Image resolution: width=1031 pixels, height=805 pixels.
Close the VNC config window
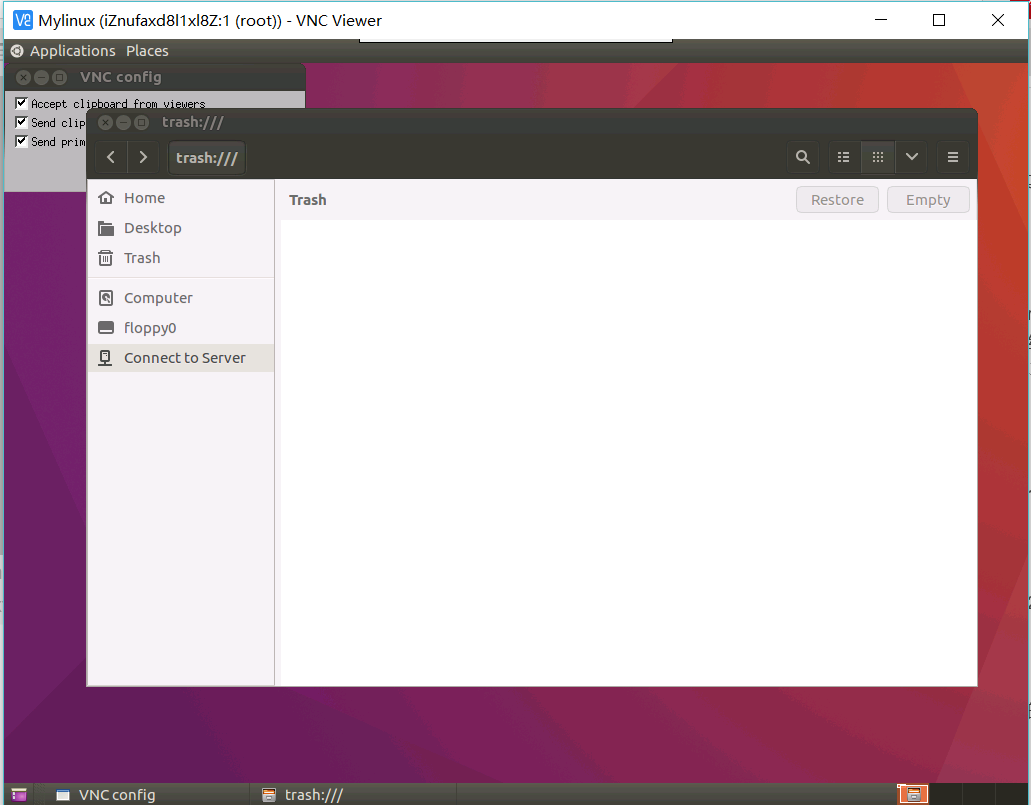point(23,78)
